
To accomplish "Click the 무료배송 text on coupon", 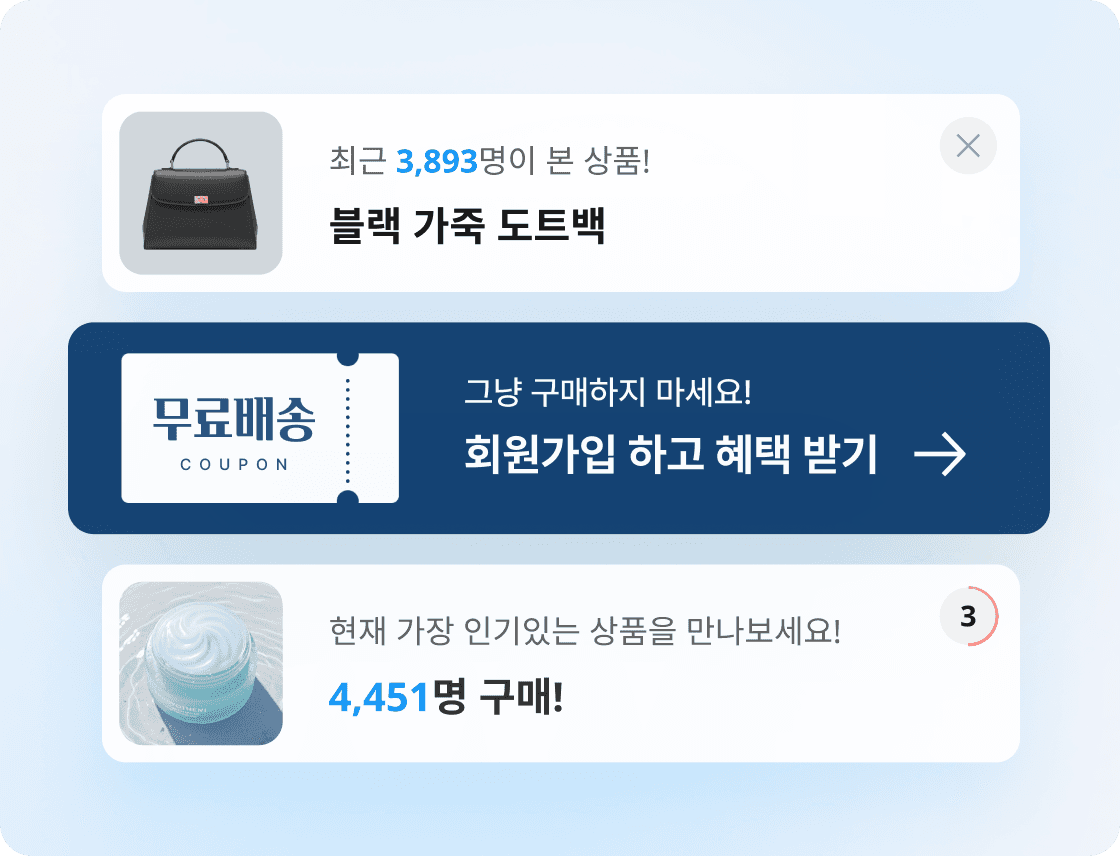I will tap(234, 419).
